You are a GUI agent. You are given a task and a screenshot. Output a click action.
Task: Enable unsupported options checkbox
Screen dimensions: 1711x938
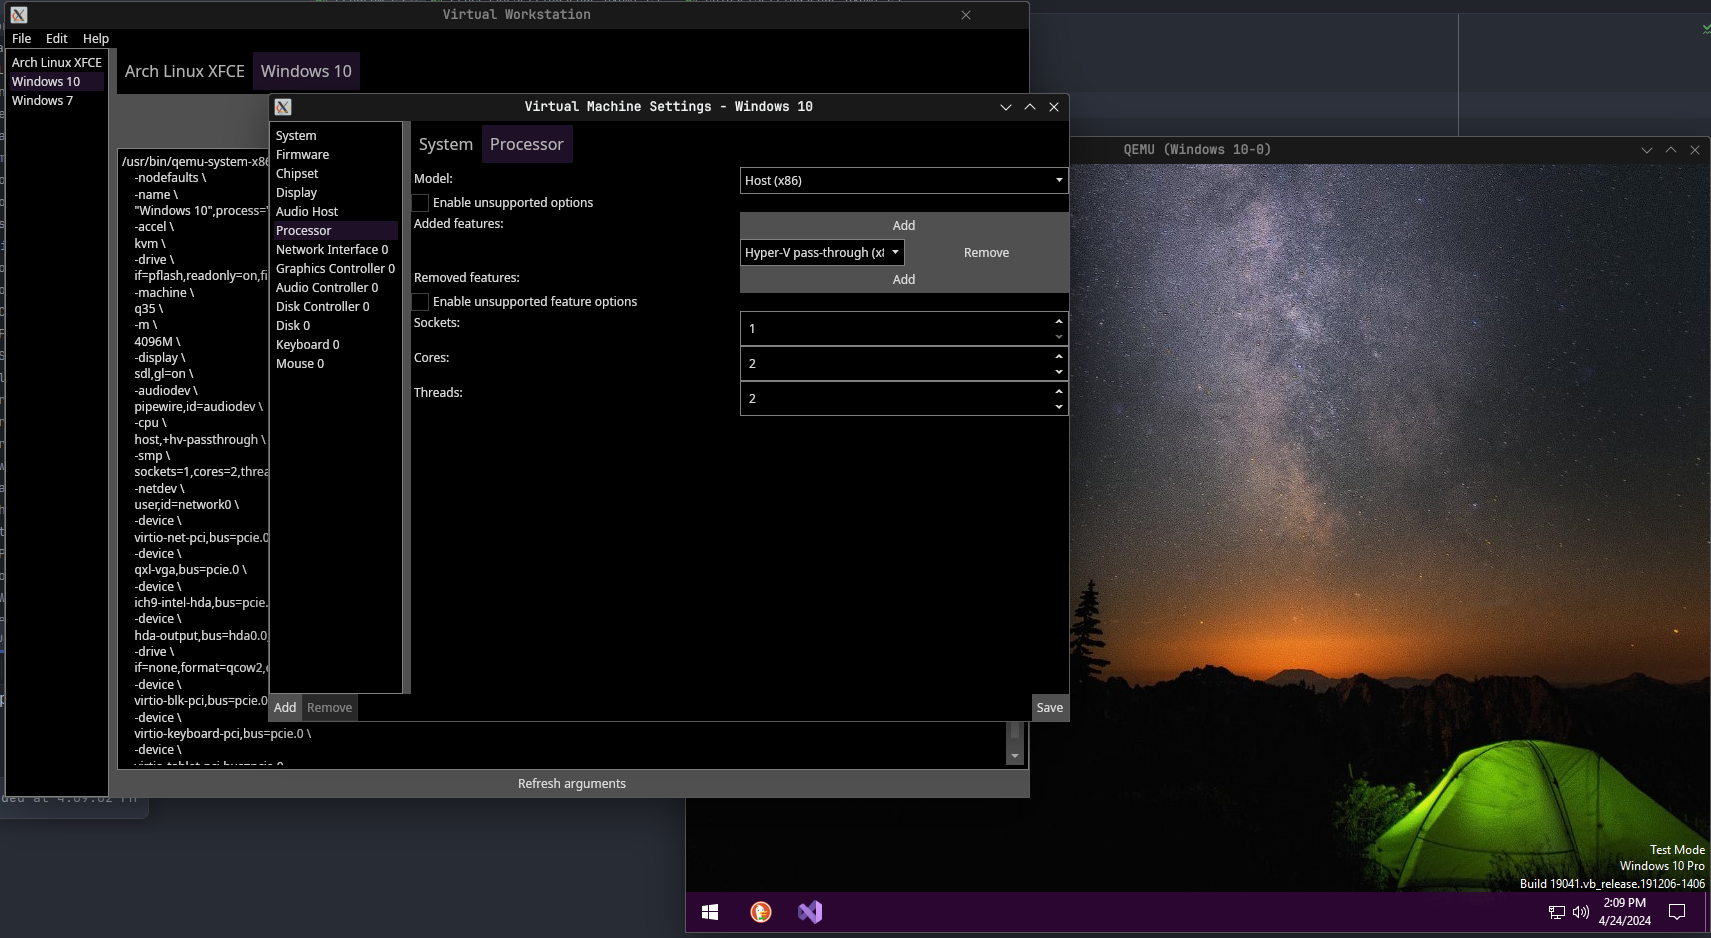(421, 203)
